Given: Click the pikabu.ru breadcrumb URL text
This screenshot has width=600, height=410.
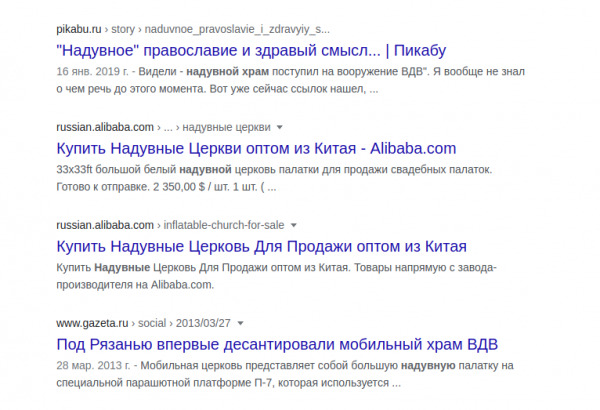Looking at the screenshot, I should click(x=193, y=29).
